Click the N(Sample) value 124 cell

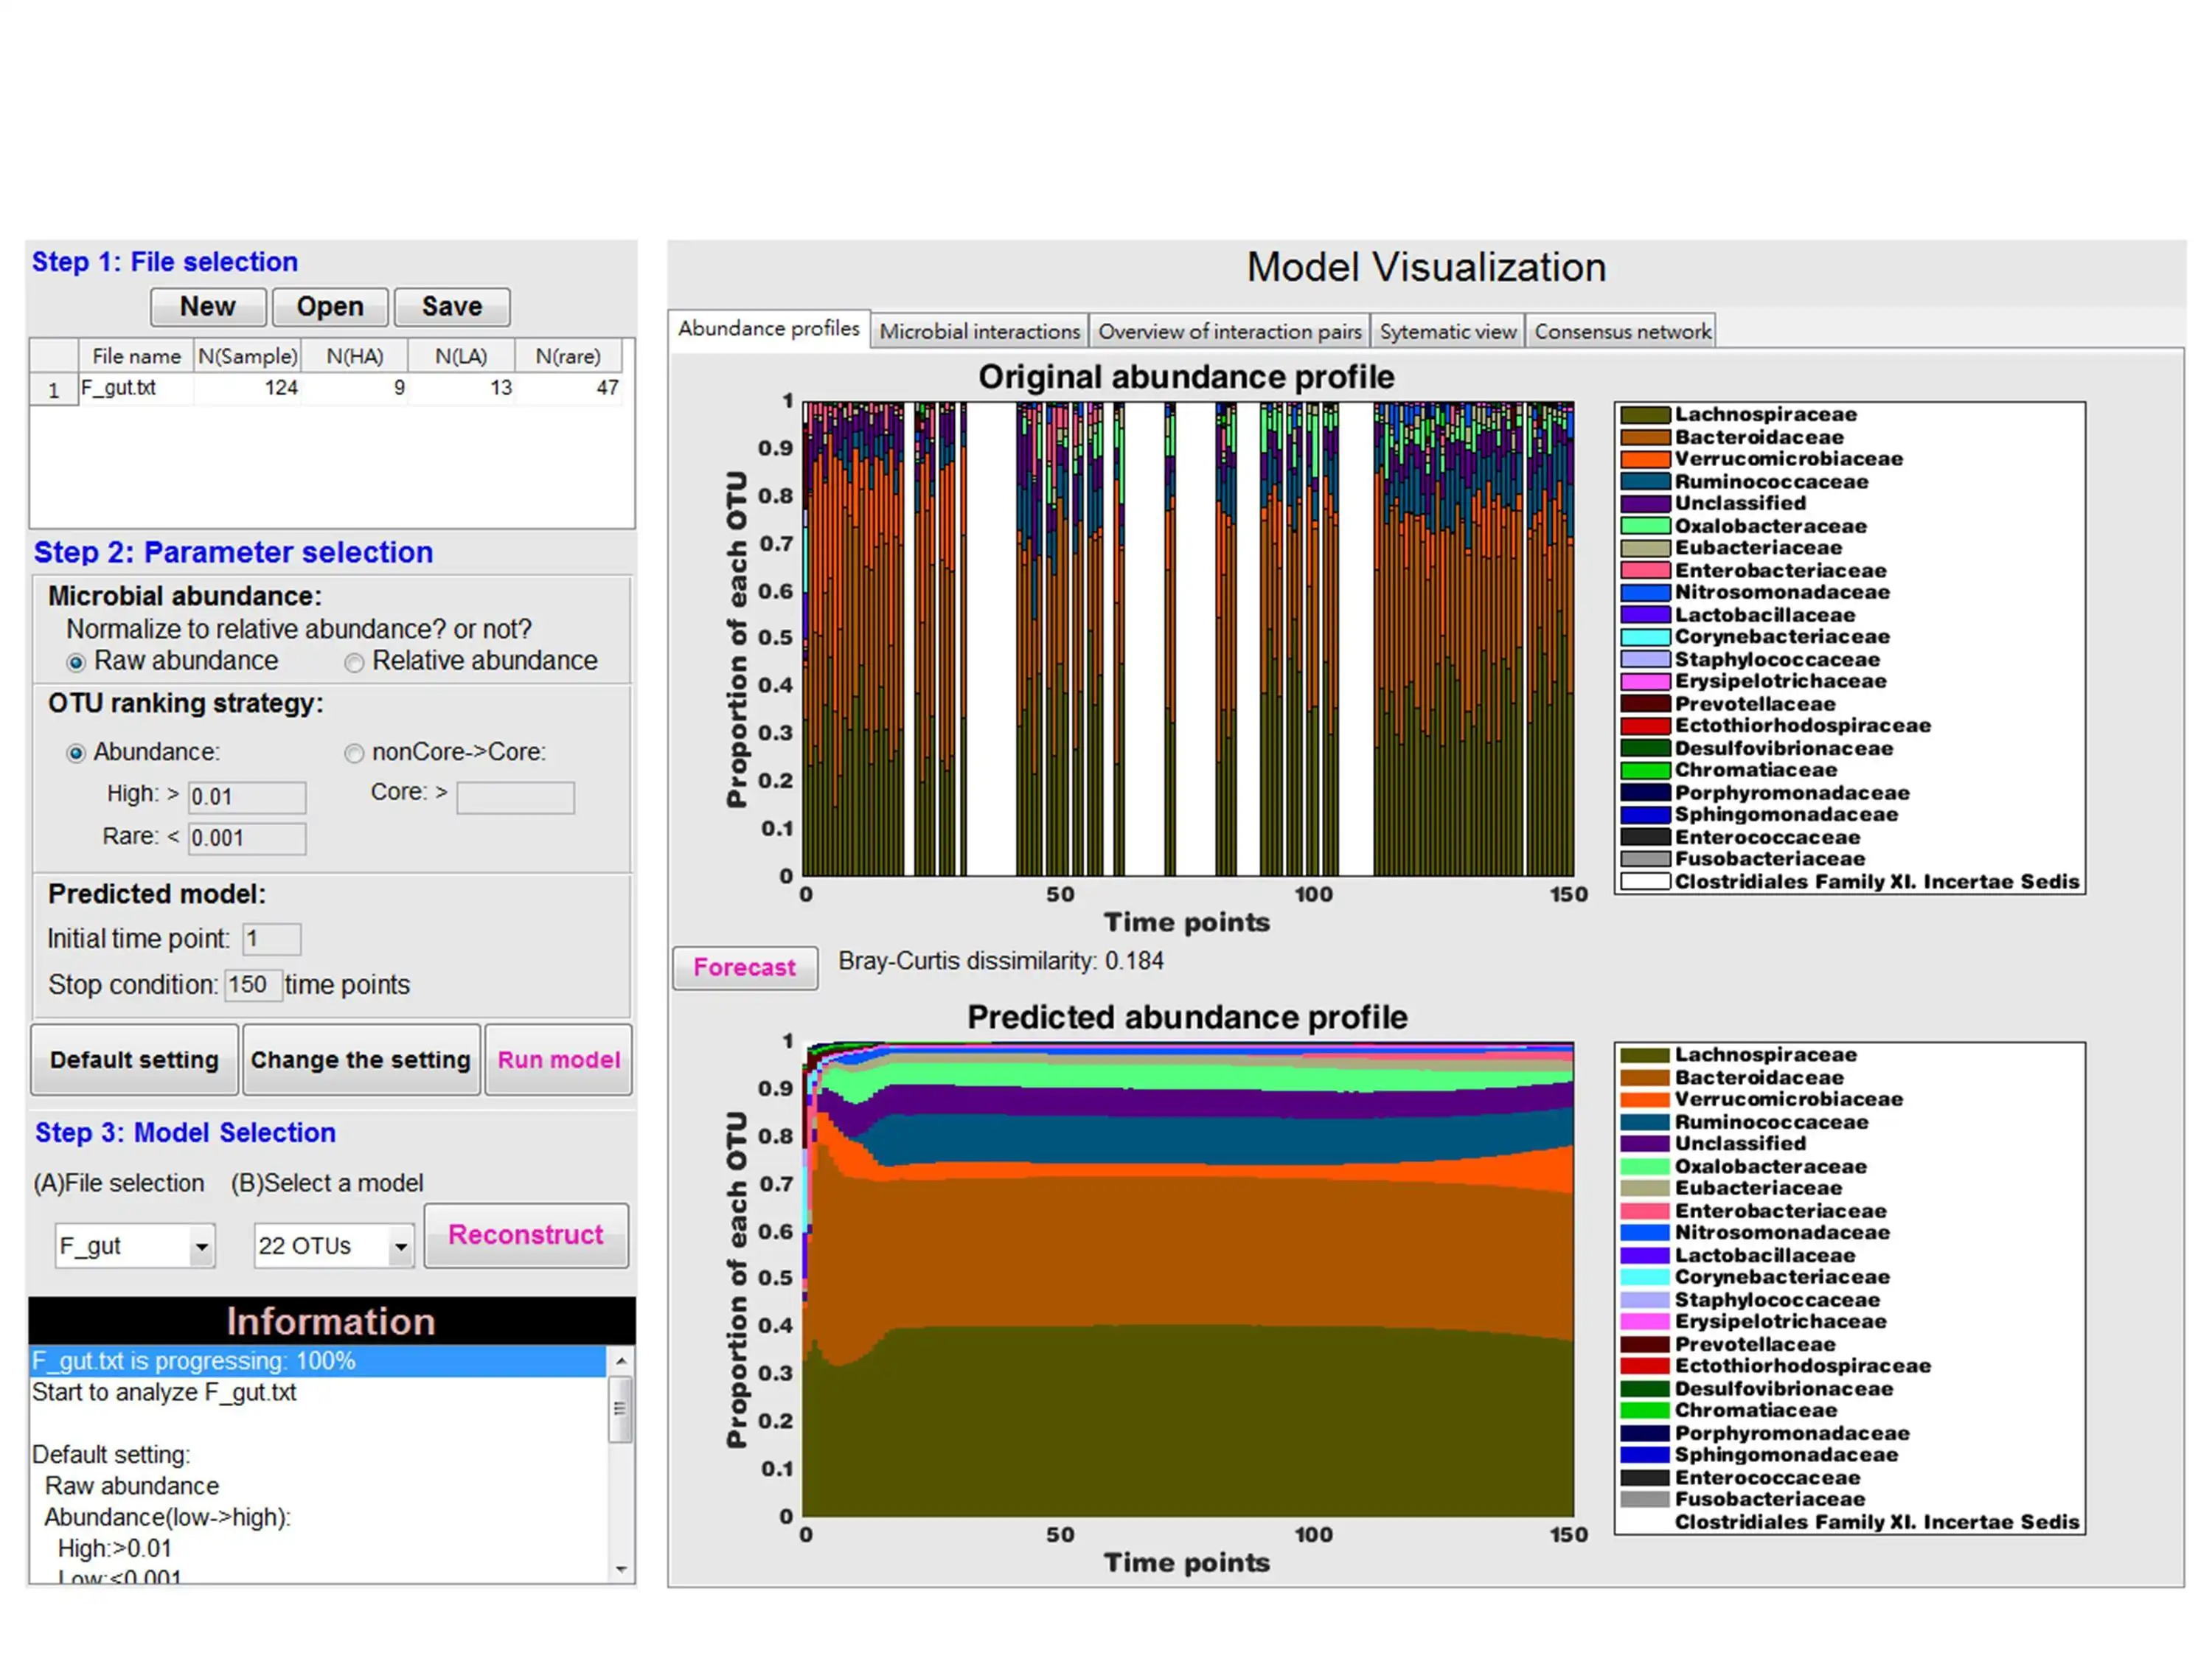[x=247, y=388]
